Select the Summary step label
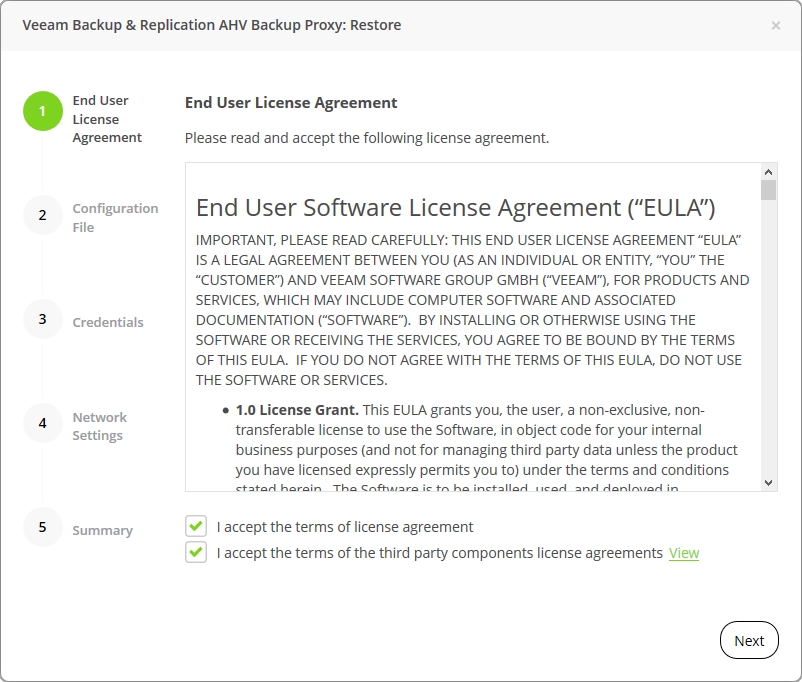This screenshot has width=802, height=682. (x=102, y=530)
